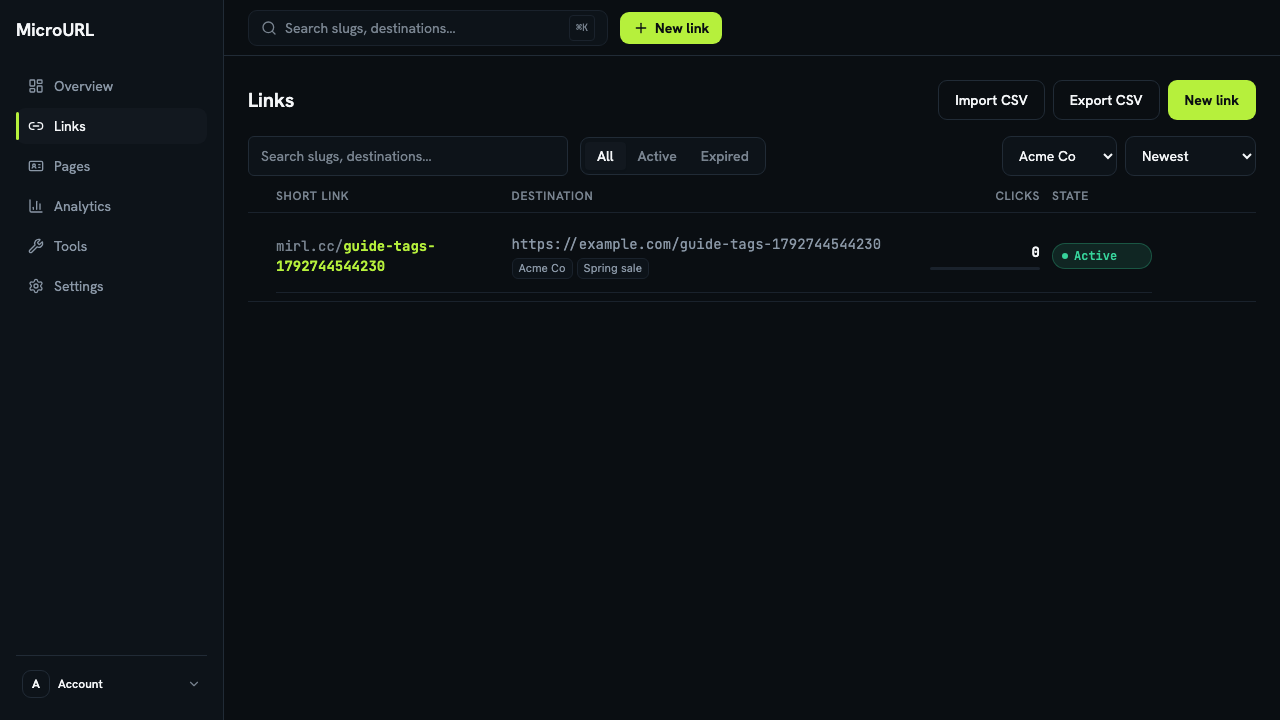Click the Account avatar letter A
The image size is (1280, 720).
point(36,684)
